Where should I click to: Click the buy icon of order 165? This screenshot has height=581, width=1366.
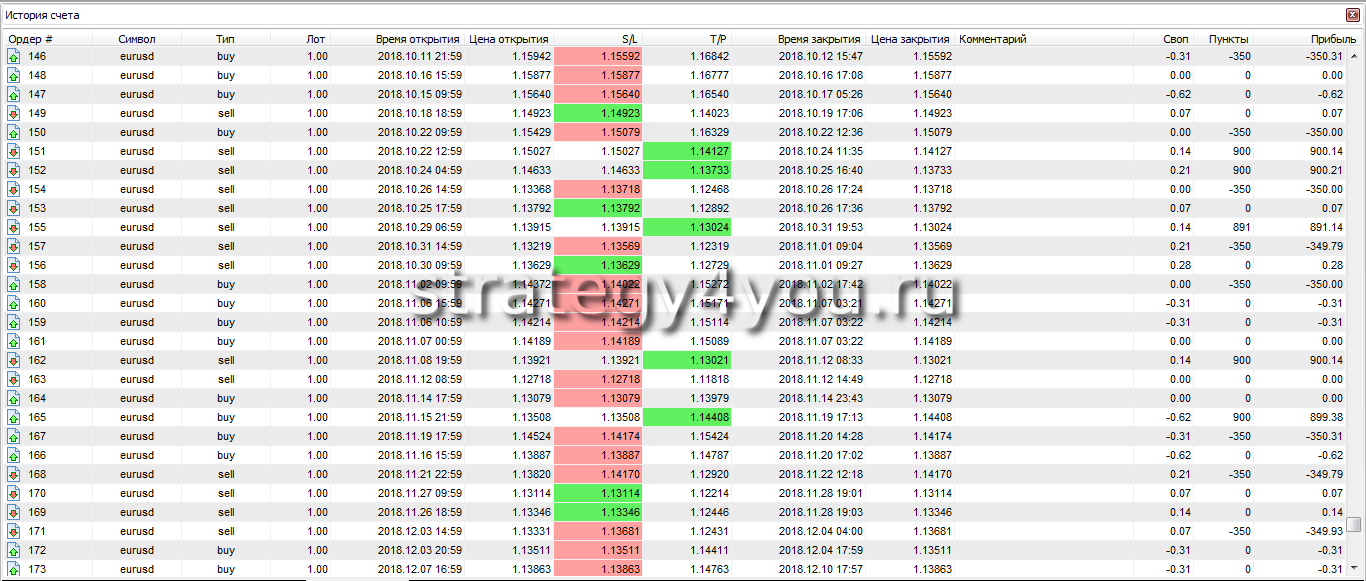point(14,417)
